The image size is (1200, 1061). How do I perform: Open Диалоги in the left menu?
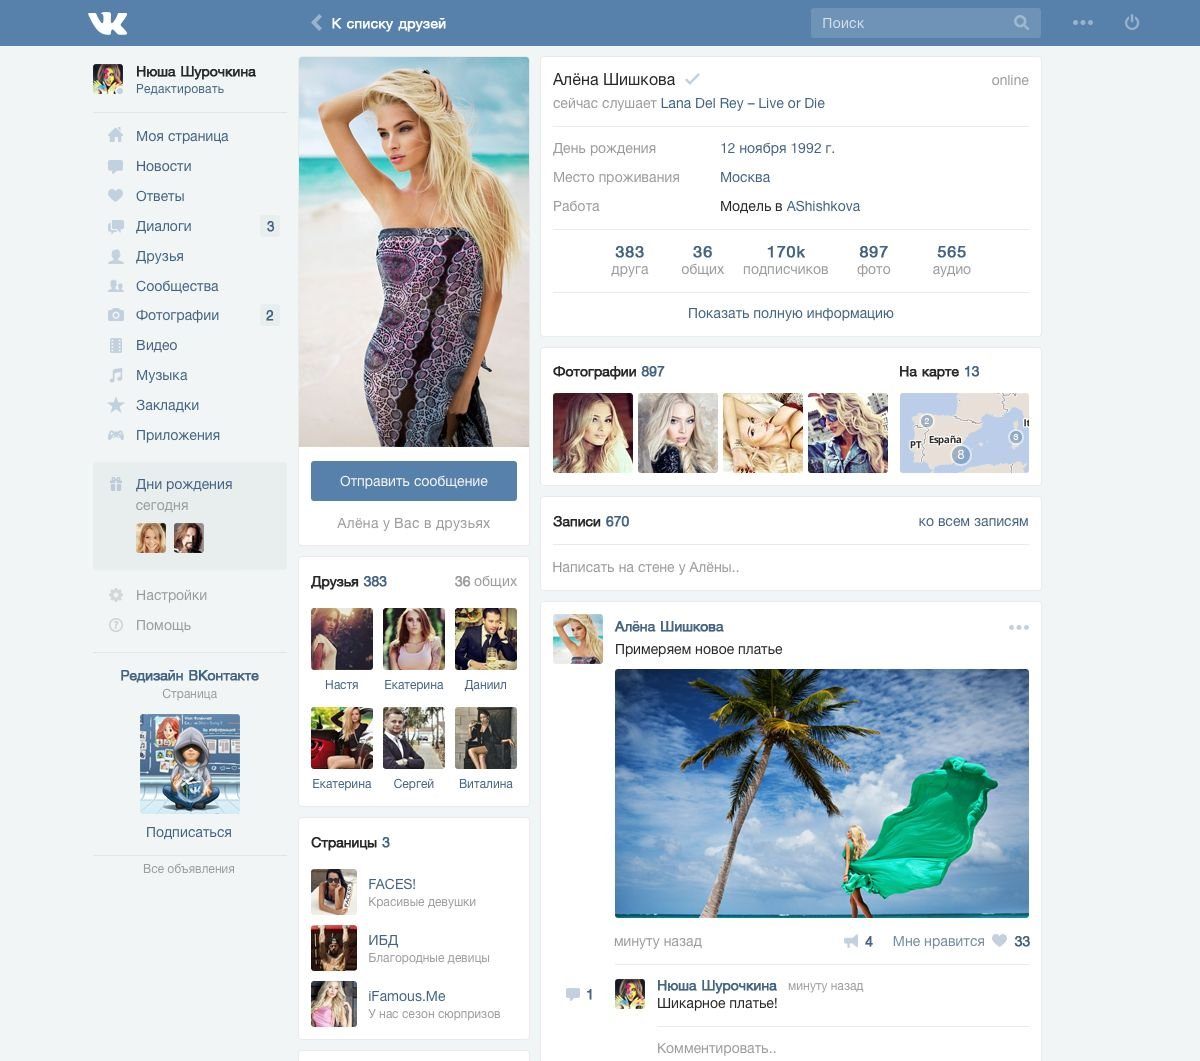coord(163,226)
